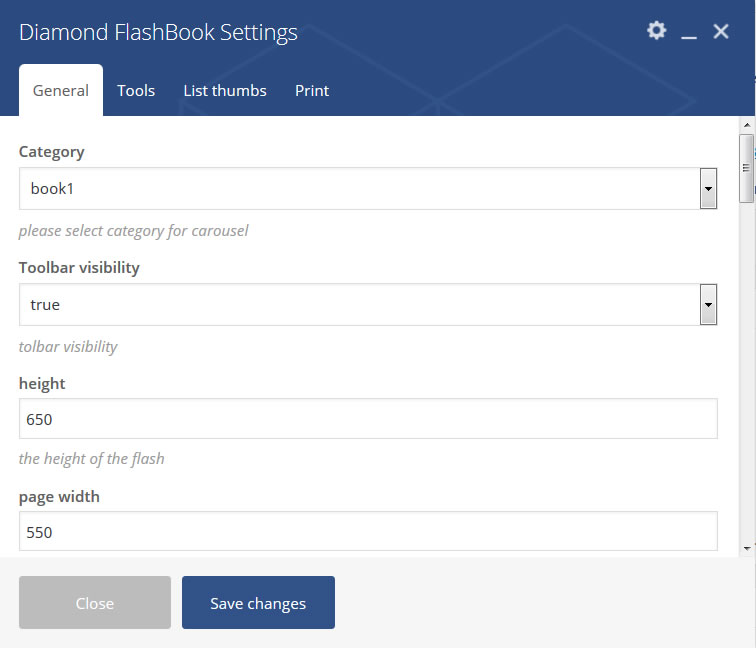Click the 'height' field label
This screenshot has height=648, width=756.
point(42,384)
